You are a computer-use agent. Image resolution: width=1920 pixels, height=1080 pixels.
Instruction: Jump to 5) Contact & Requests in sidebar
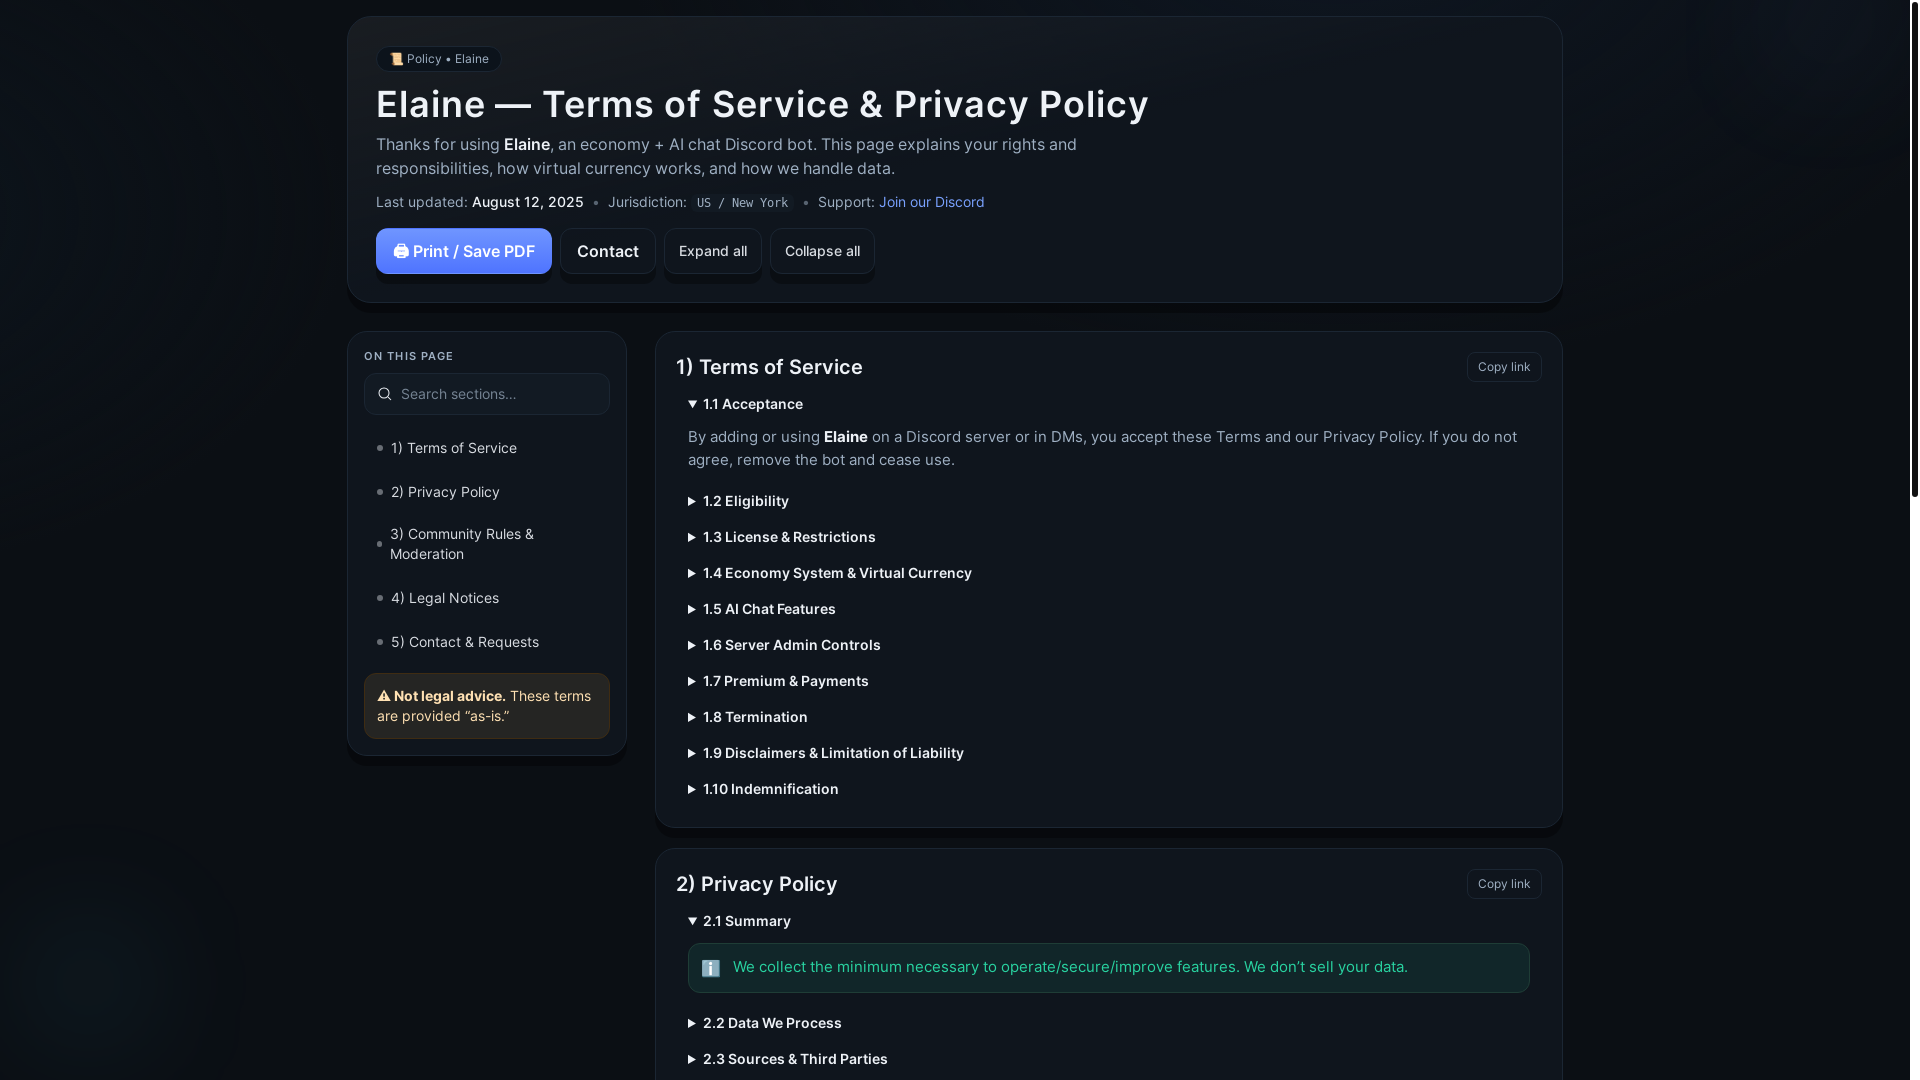tap(487, 642)
